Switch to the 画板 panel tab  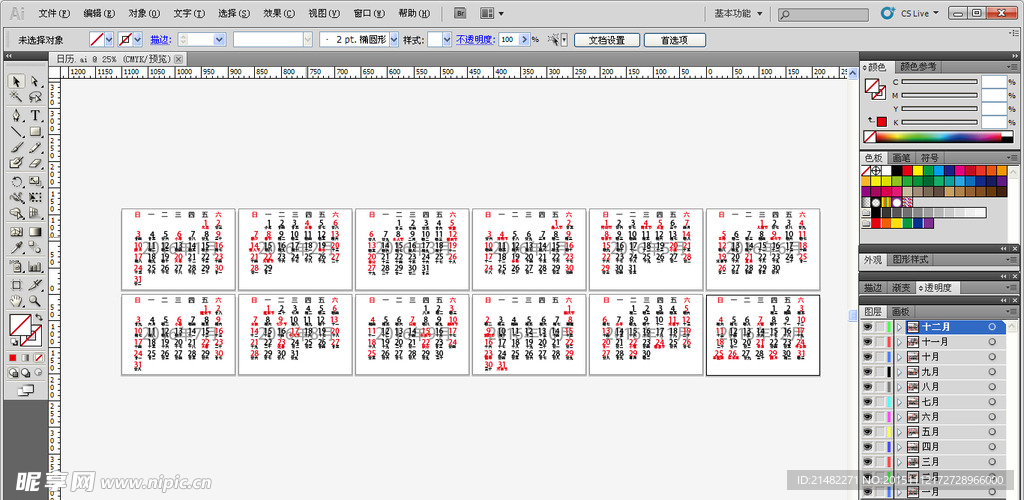(x=901, y=312)
